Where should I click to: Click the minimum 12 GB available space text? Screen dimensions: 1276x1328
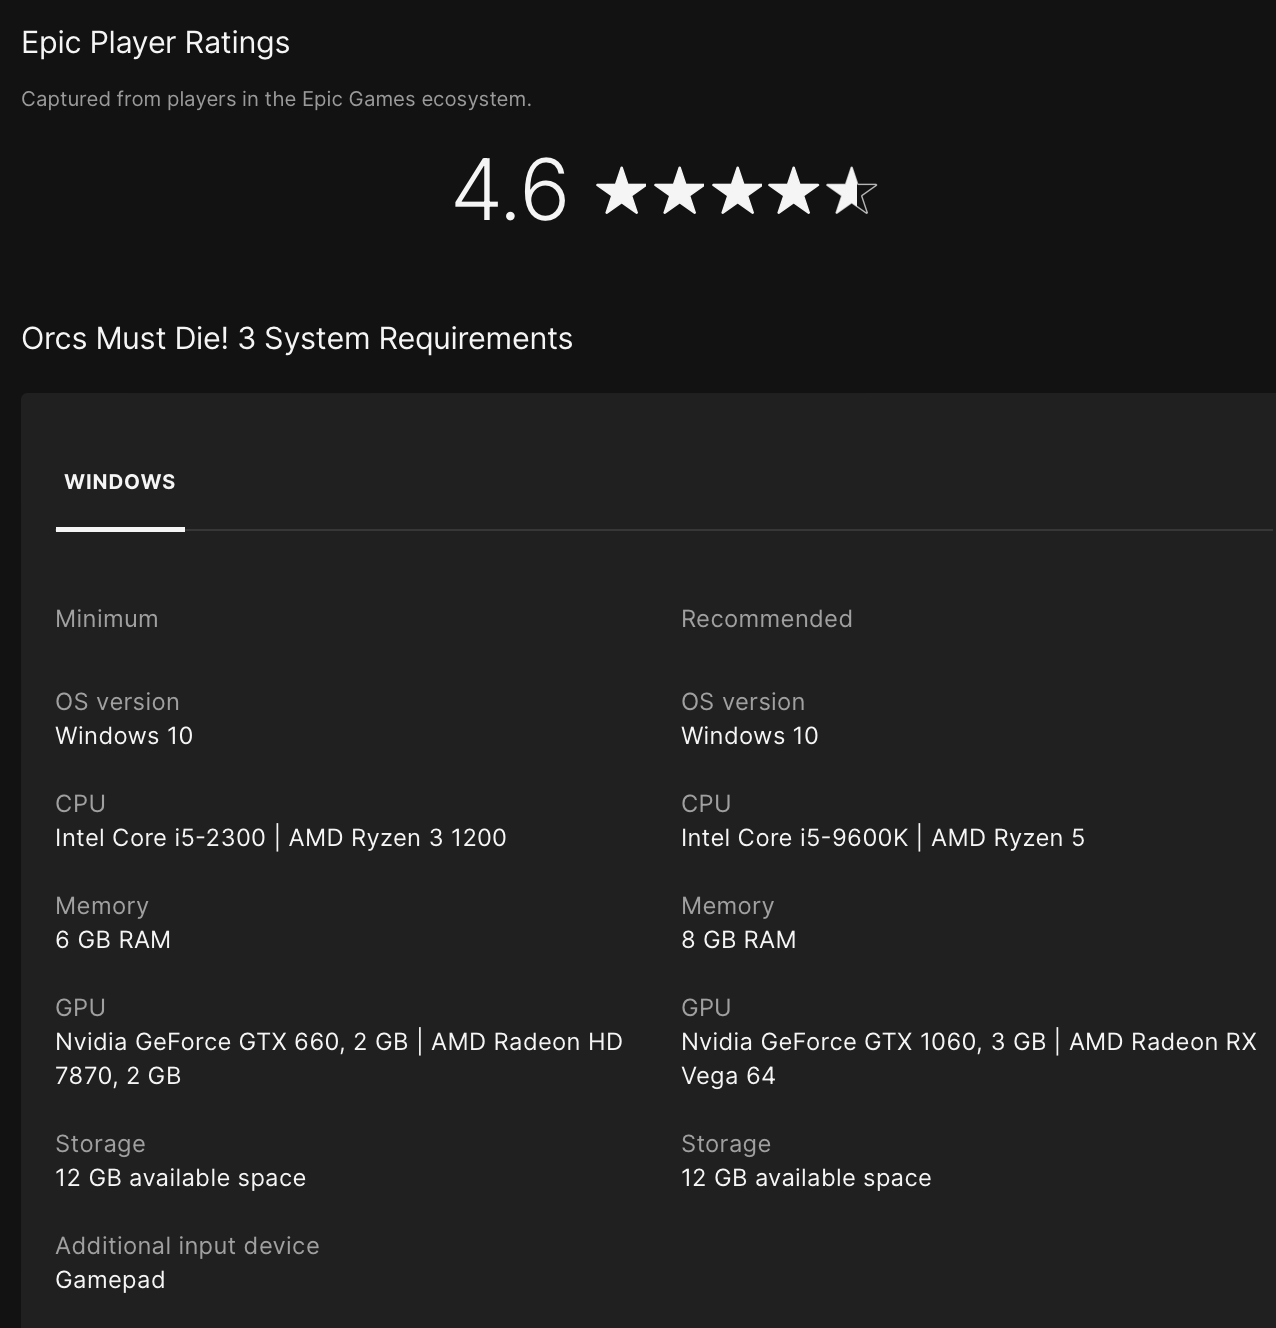[181, 1178]
